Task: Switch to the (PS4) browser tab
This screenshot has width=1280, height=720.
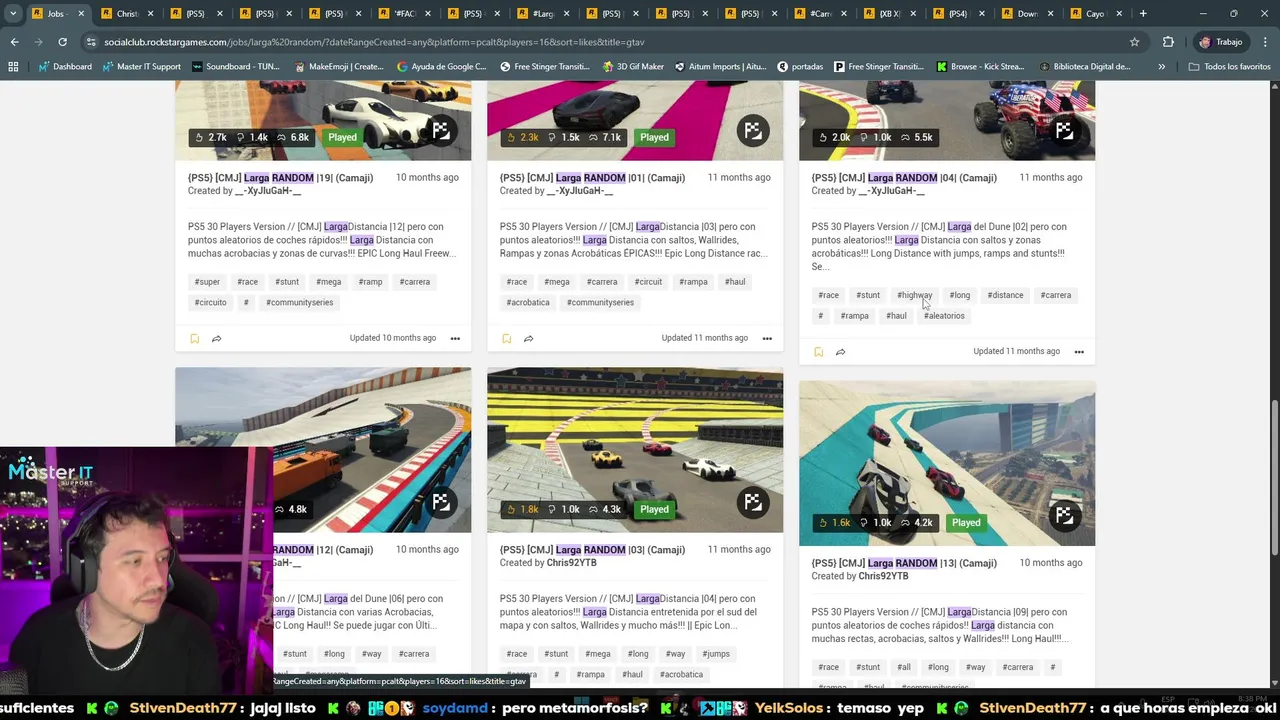Action: pyautogui.click(x=957, y=14)
